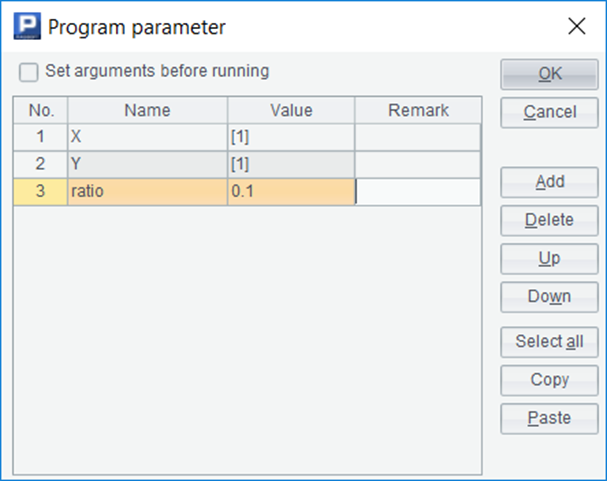Close the Program parameter dialog

tap(577, 27)
